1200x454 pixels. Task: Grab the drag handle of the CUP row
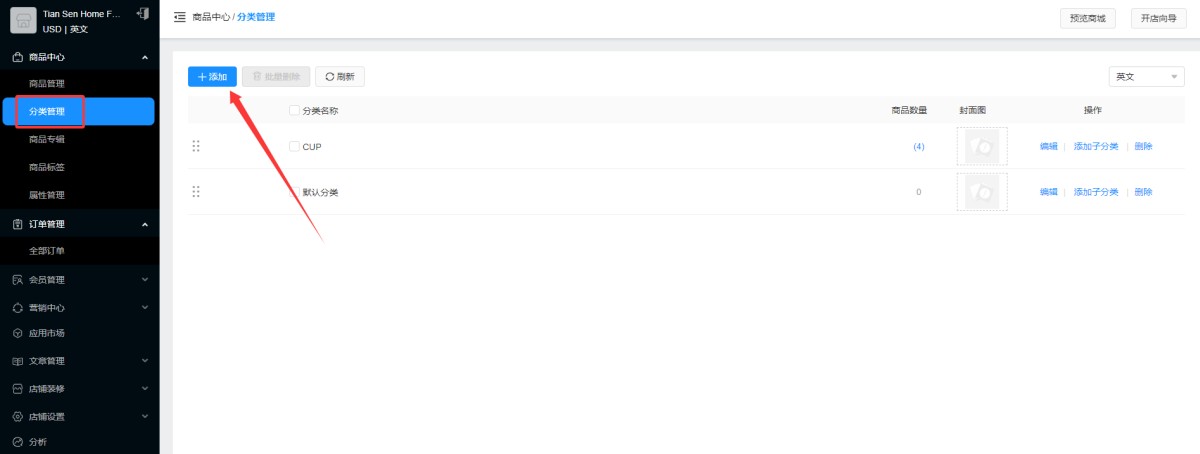click(196, 146)
